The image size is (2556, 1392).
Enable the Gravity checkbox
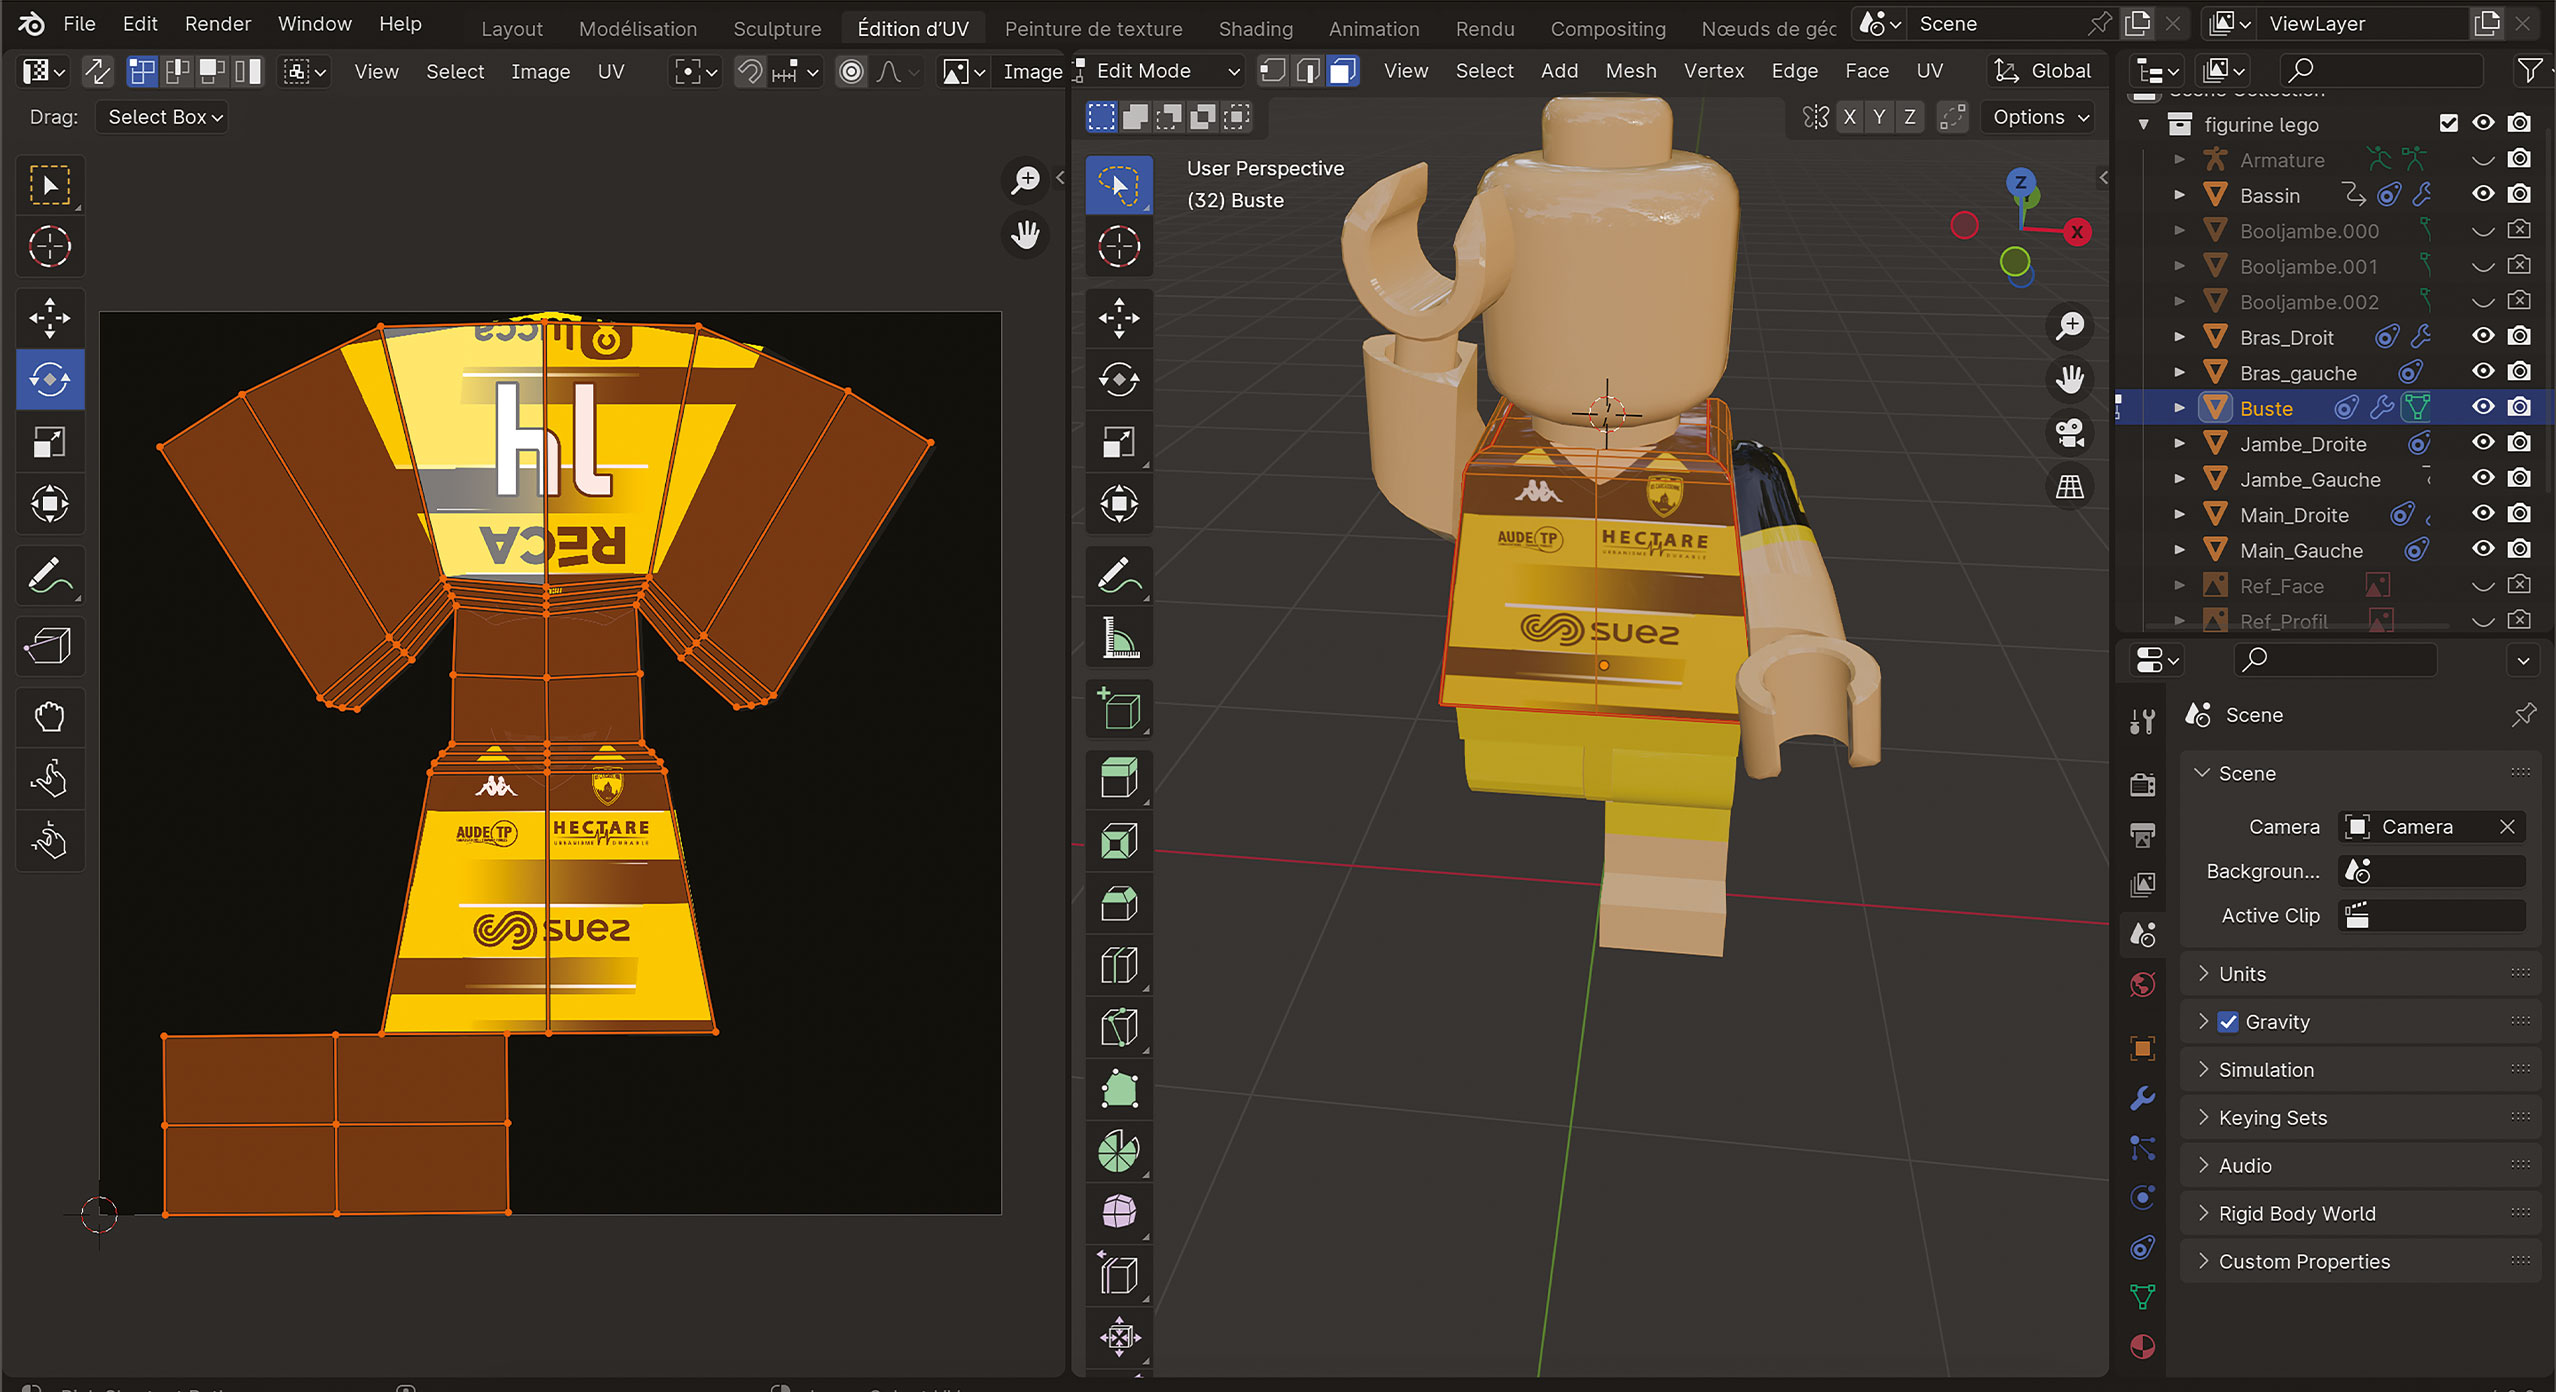[x=2228, y=1022]
